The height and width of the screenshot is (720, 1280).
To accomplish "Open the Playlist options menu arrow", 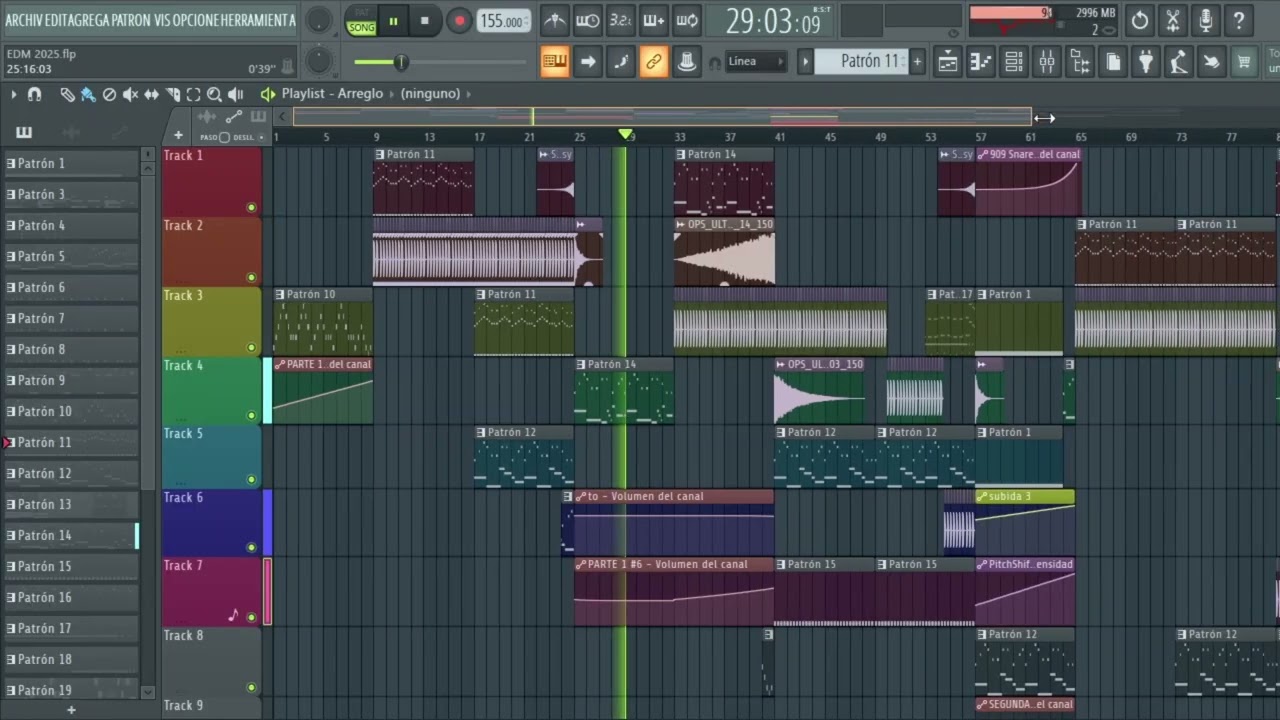I will point(13,94).
